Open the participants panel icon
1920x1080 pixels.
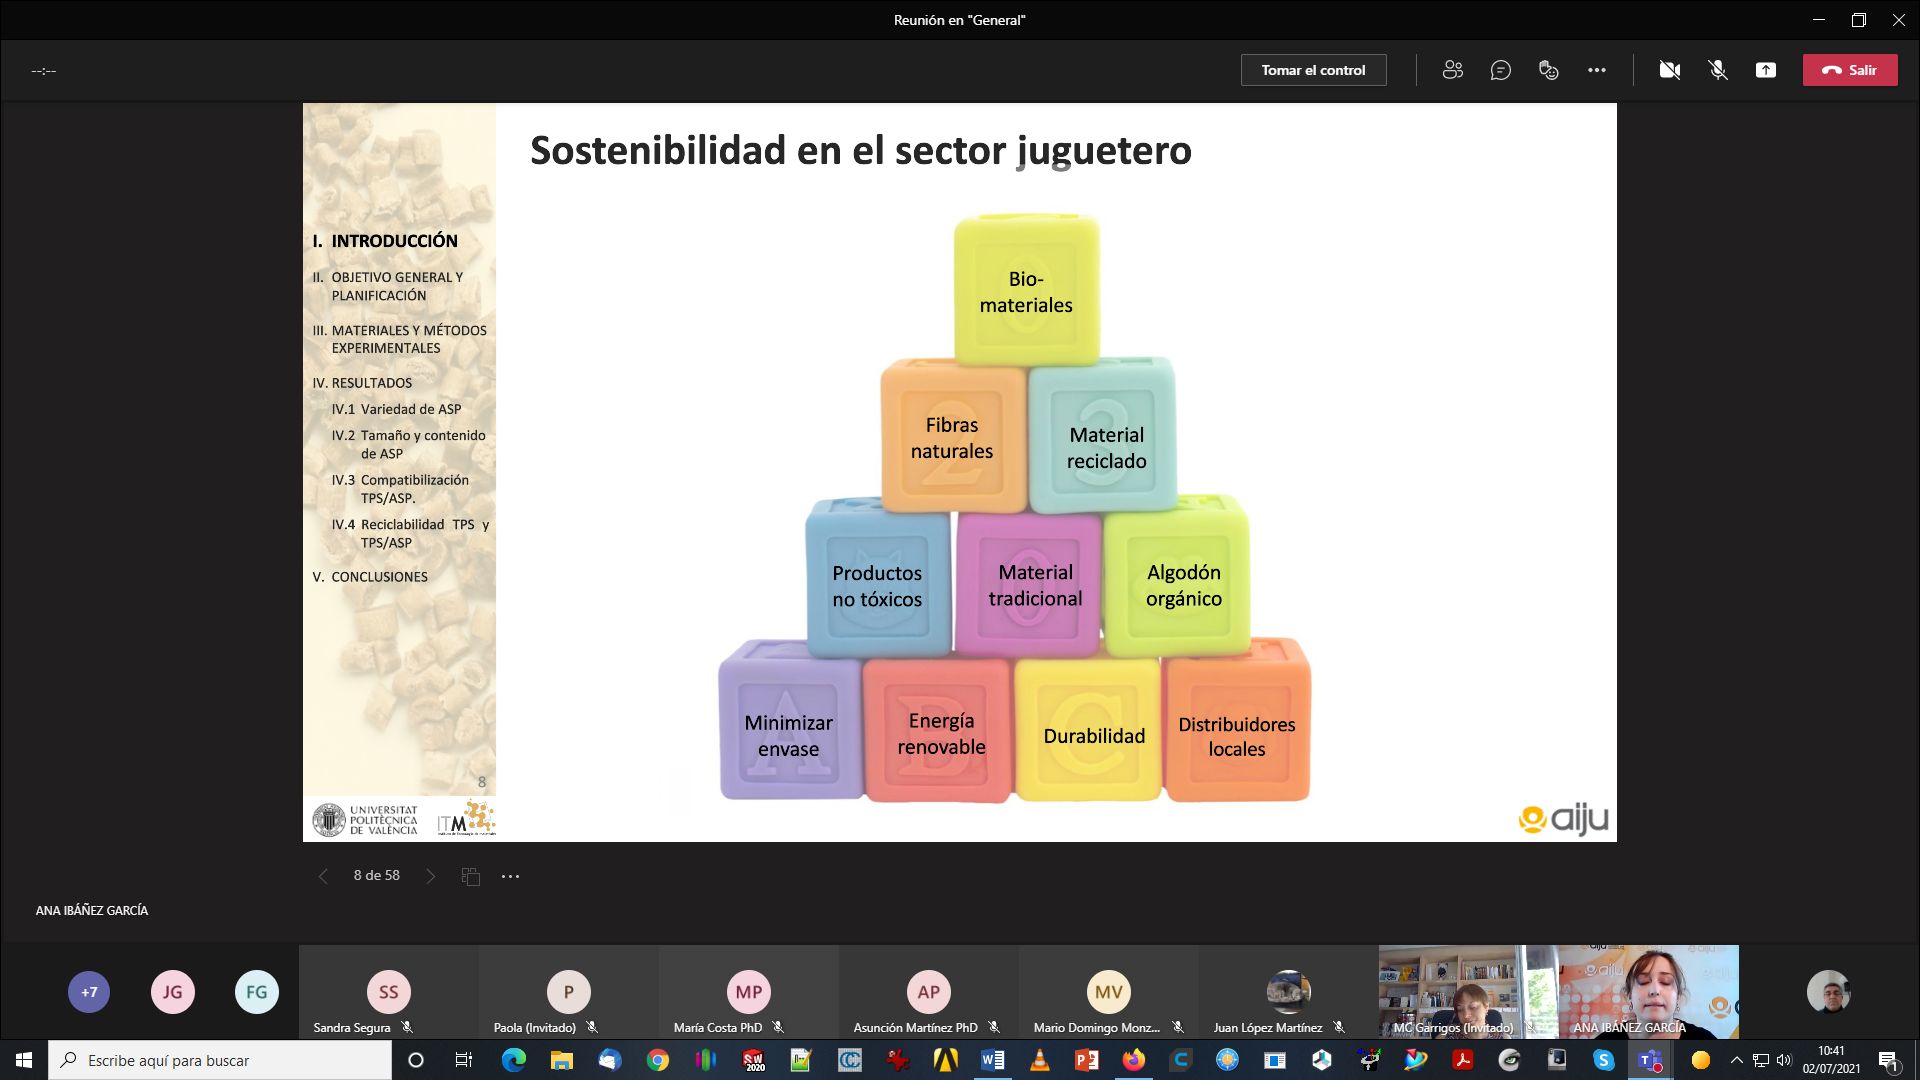(1452, 70)
